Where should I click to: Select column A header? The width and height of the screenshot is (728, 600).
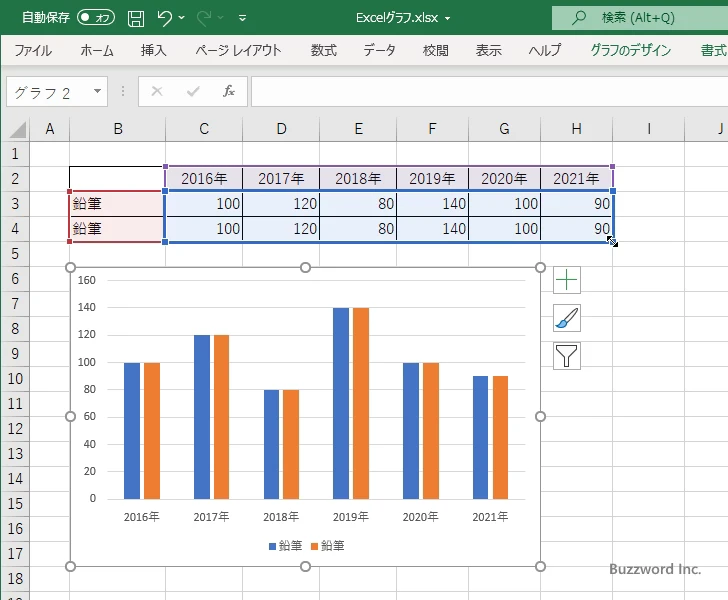[x=50, y=129]
